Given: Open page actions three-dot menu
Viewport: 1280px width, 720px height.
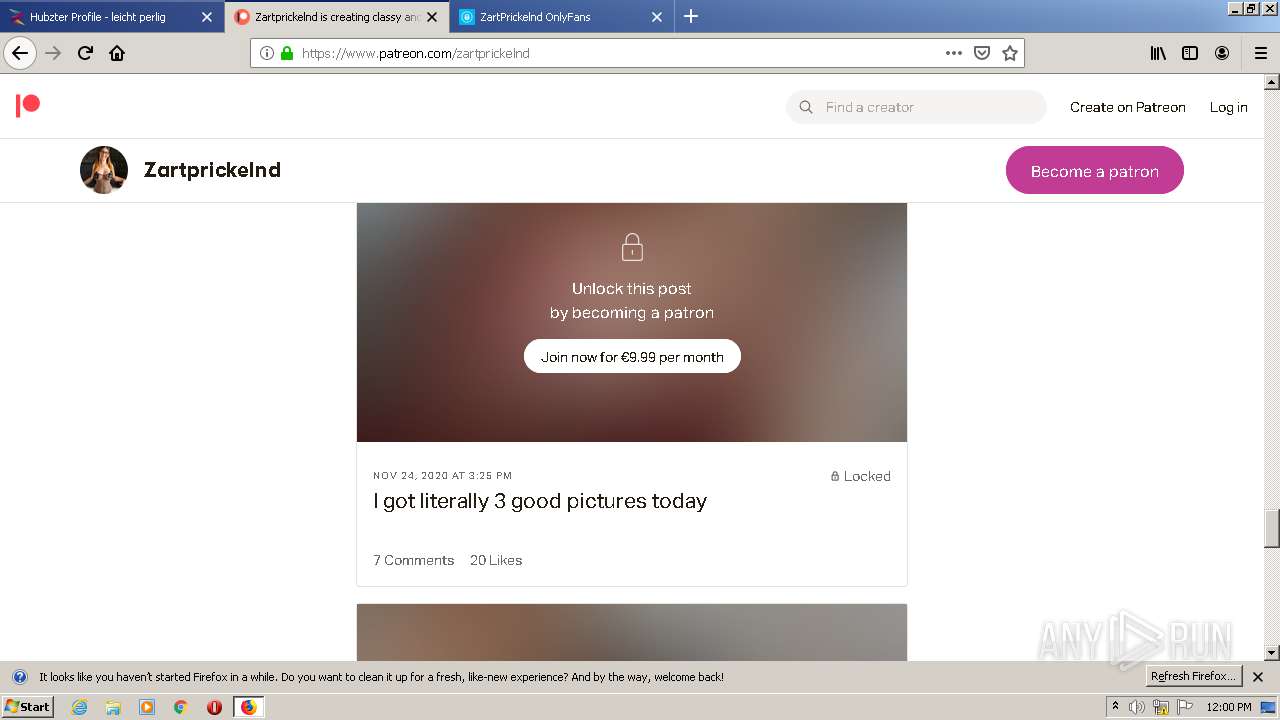Looking at the screenshot, I should point(953,53).
